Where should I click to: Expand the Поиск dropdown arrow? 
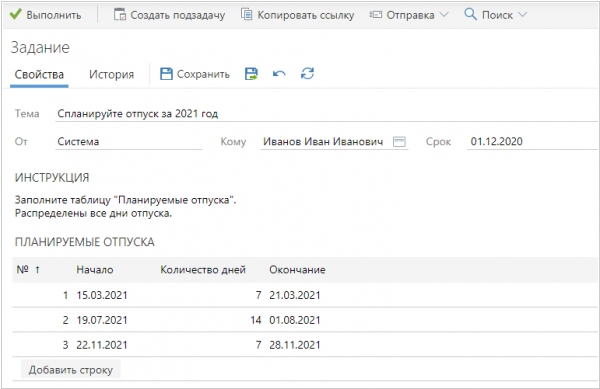tap(522, 15)
